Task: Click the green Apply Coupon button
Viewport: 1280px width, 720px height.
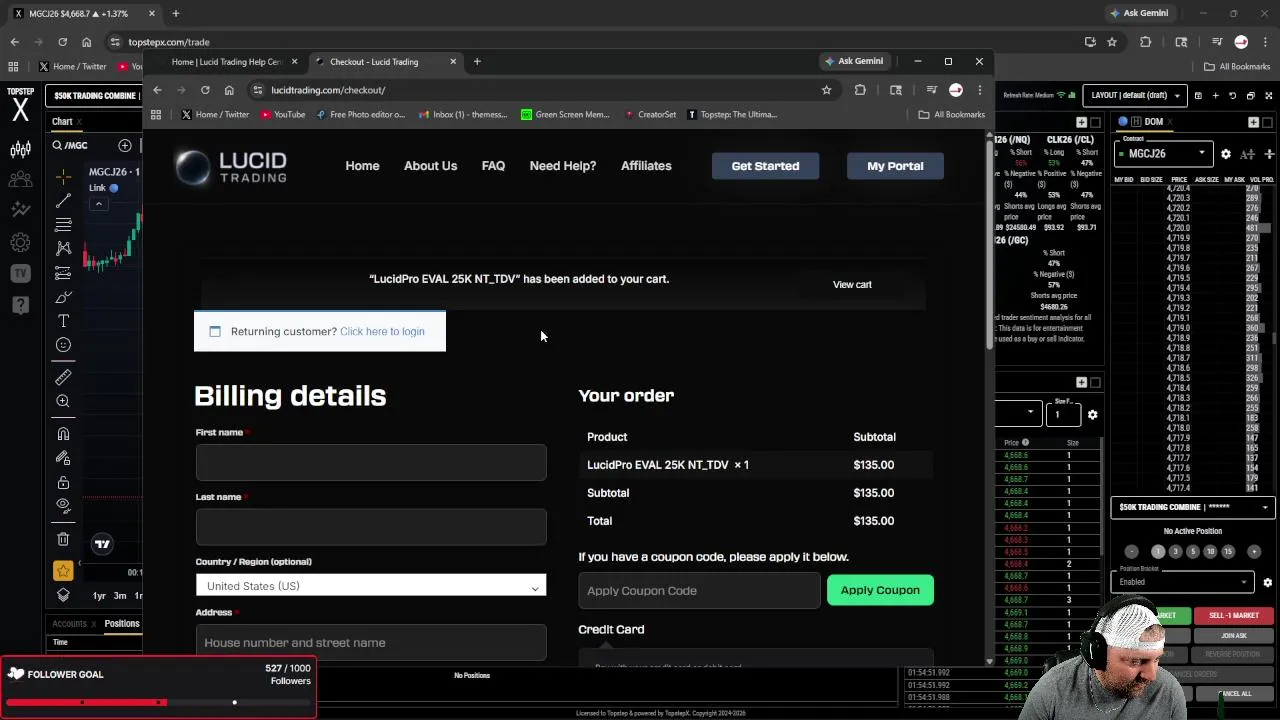Action: coord(880,590)
